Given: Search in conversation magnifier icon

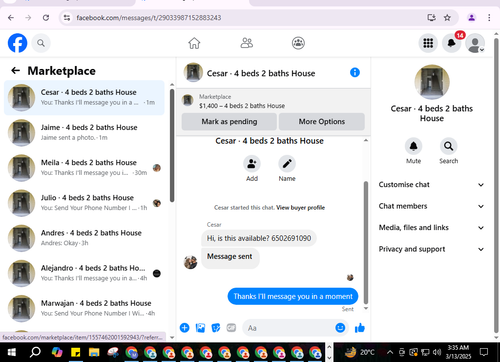Looking at the screenshot, I should tap(448, 146).
